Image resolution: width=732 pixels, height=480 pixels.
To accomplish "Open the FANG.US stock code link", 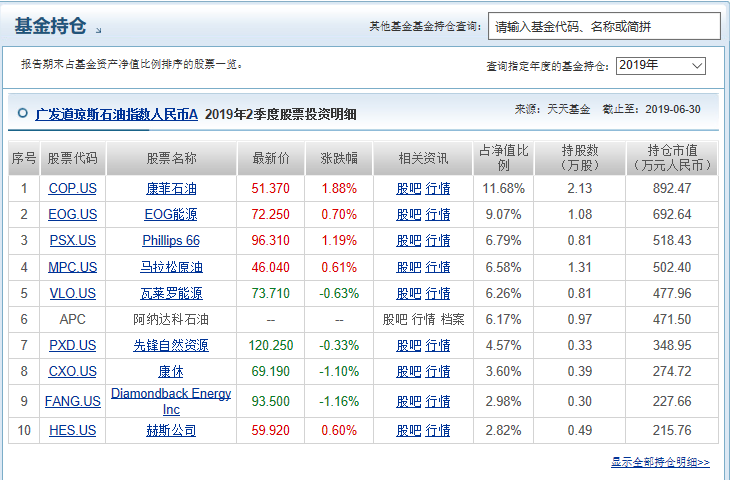I will 72,402.
